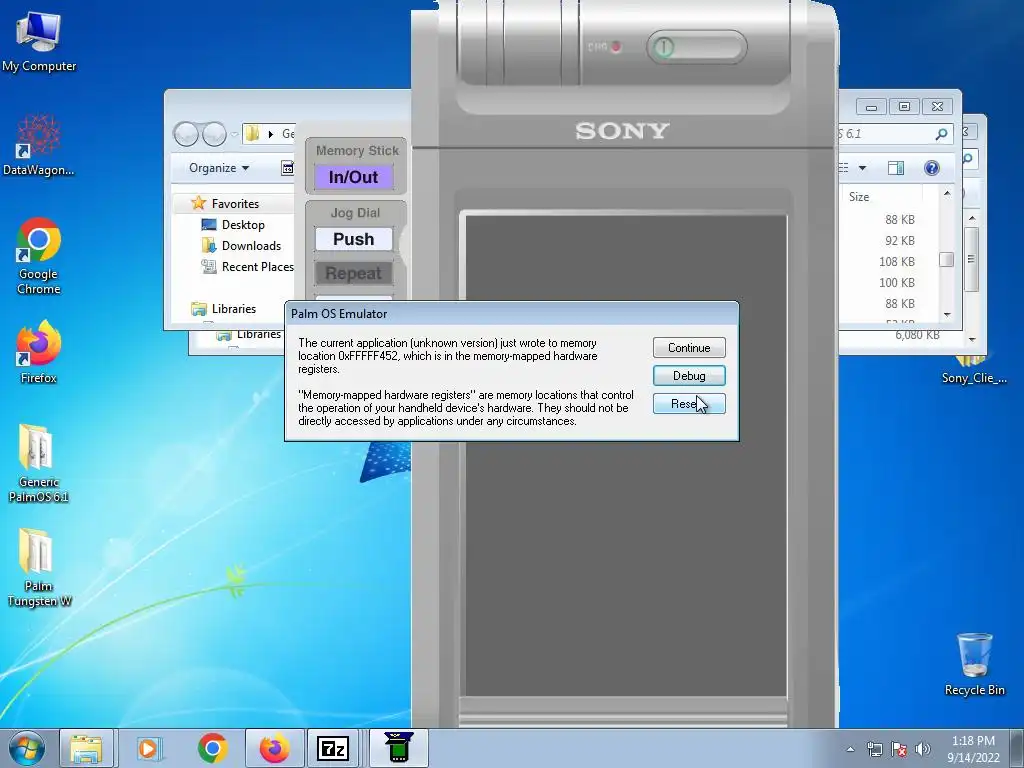Open My Computer desktop icon
The image size is (1024, 768).
tap(39, 42)
